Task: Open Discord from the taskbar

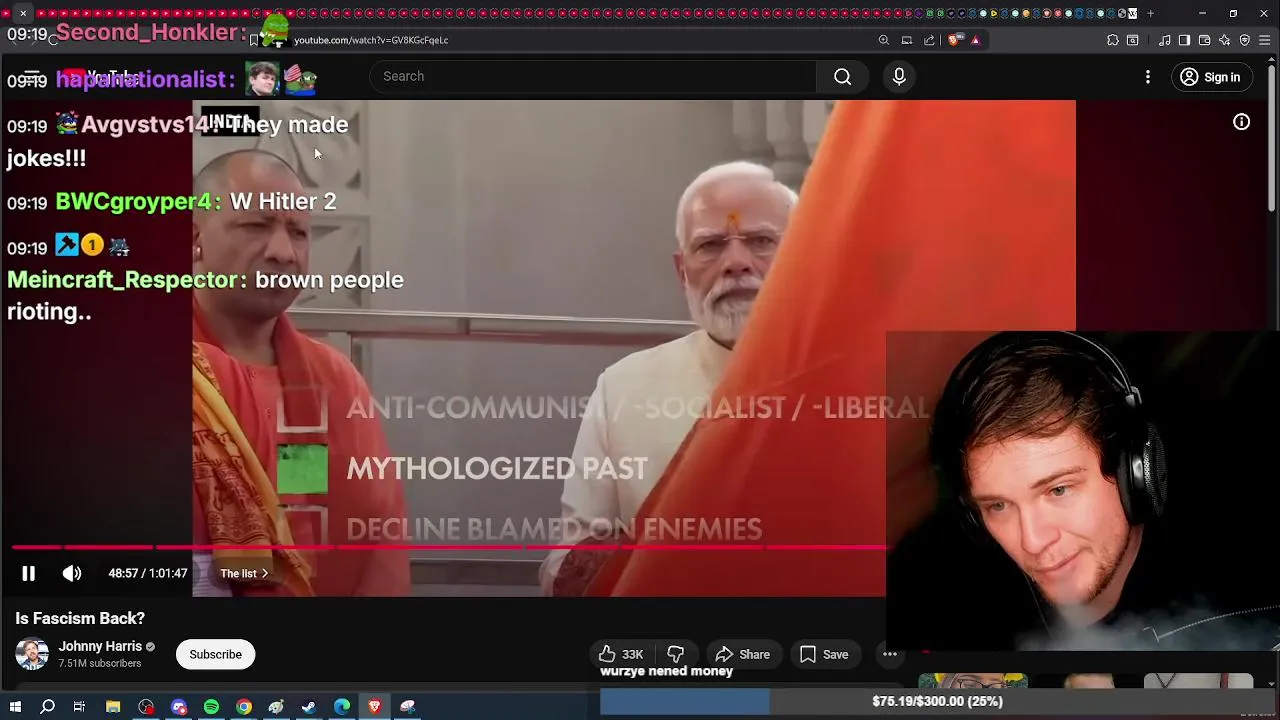Action: (x=179, y=707)
